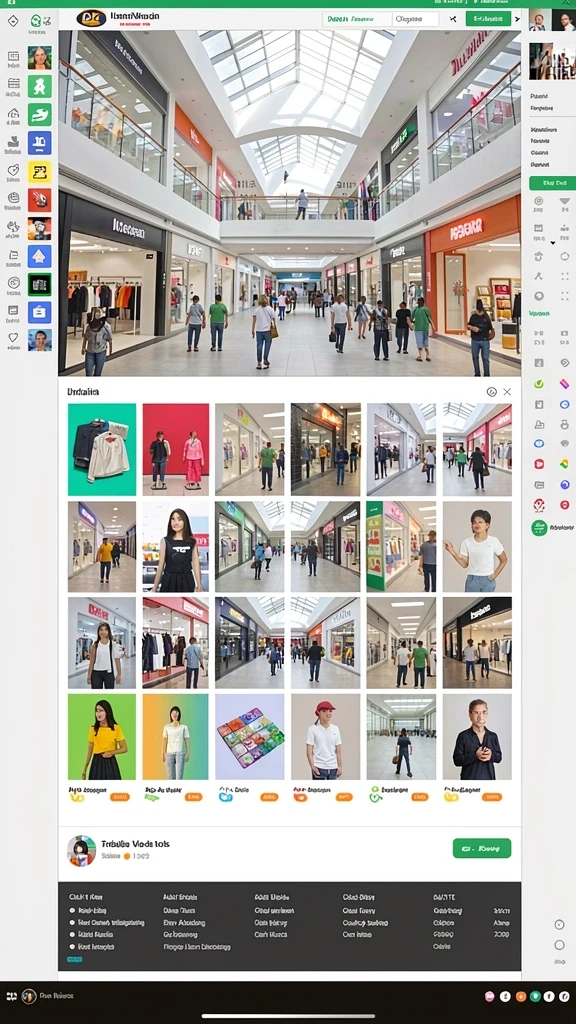Click the green button at top right of header

(488, 18)
